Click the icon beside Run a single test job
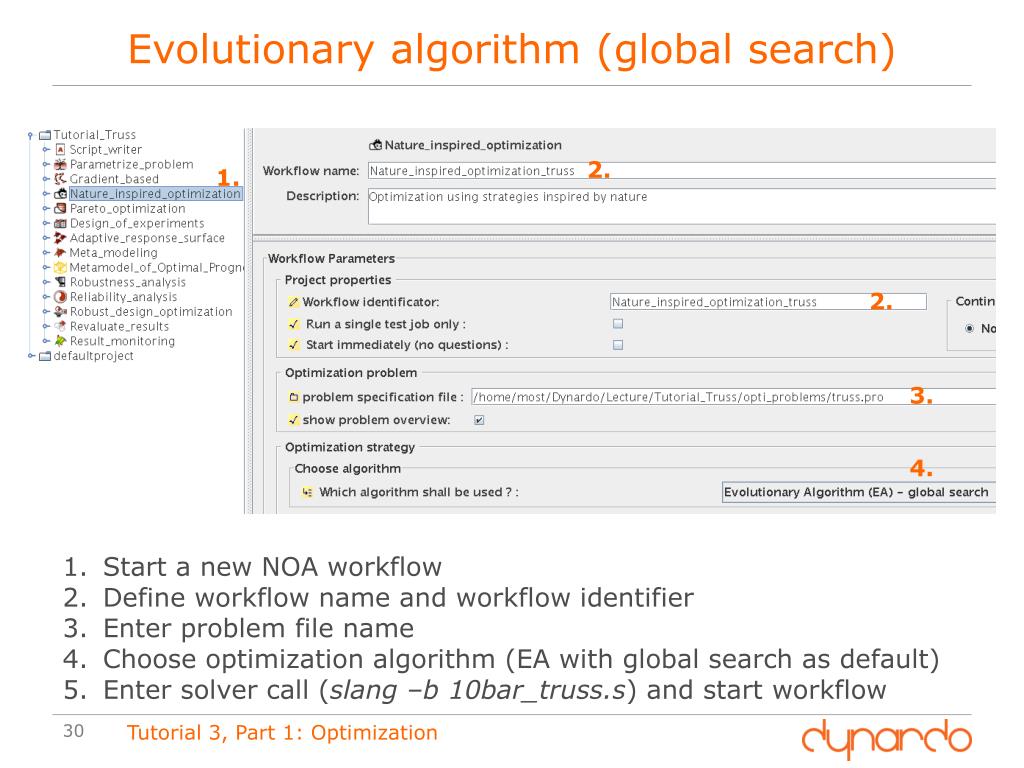Viewport: 1024px width, 768px height. pyautogui.click(x=294, y=324)
